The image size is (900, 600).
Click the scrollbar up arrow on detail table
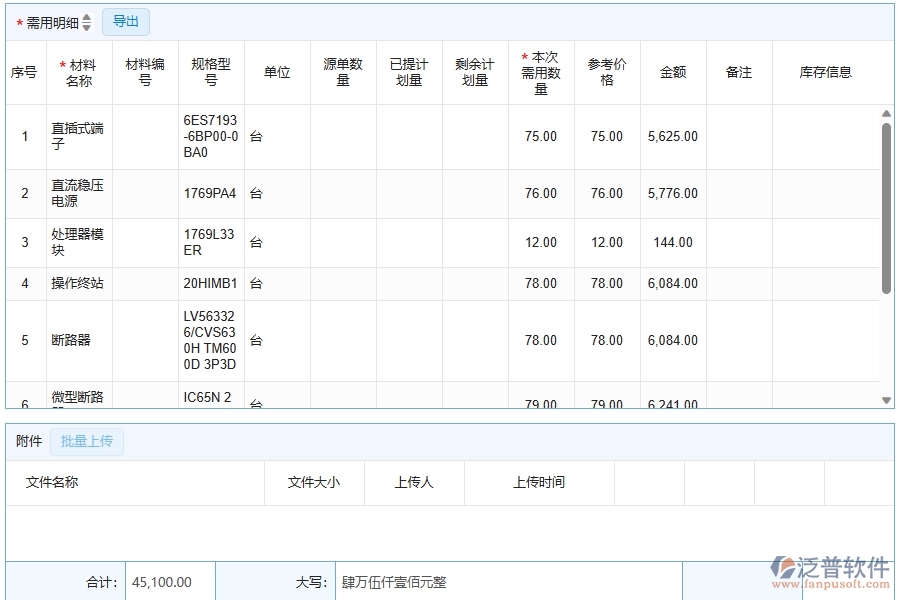[886, 114]
